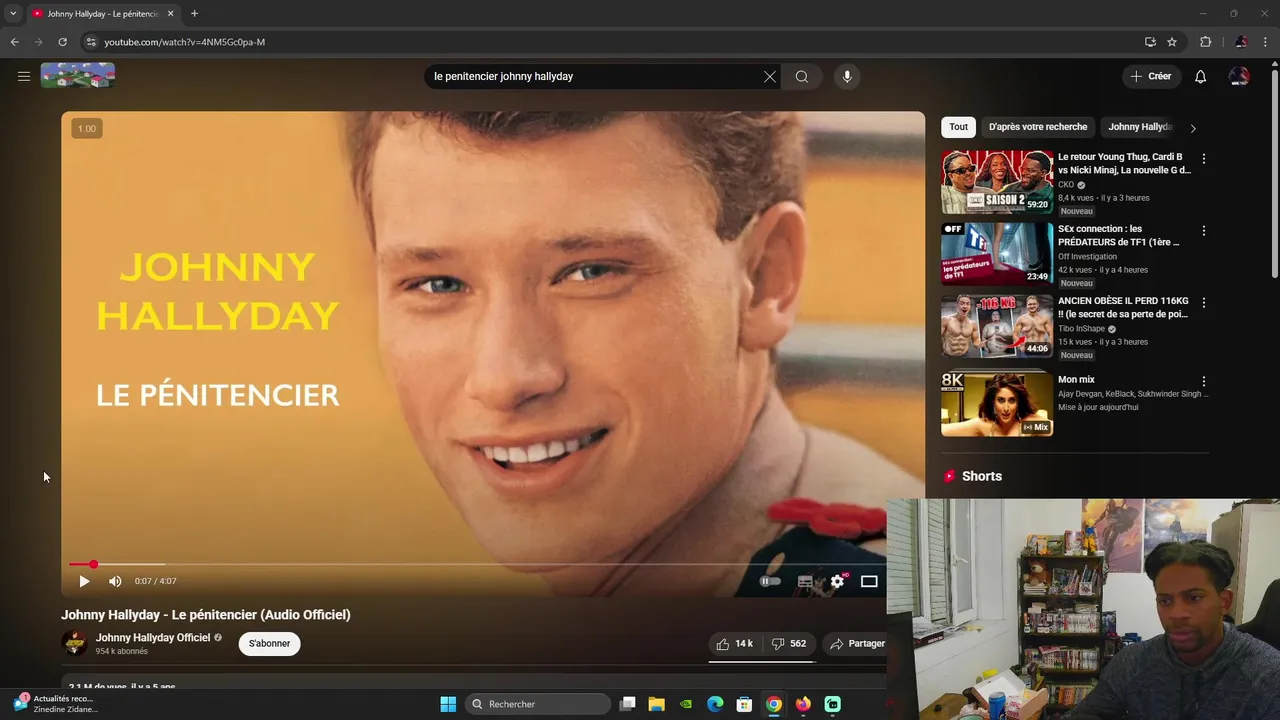This screenshot has width=1280, height=720.
Task: Reload the page
Action: click(x=62, y=42)
